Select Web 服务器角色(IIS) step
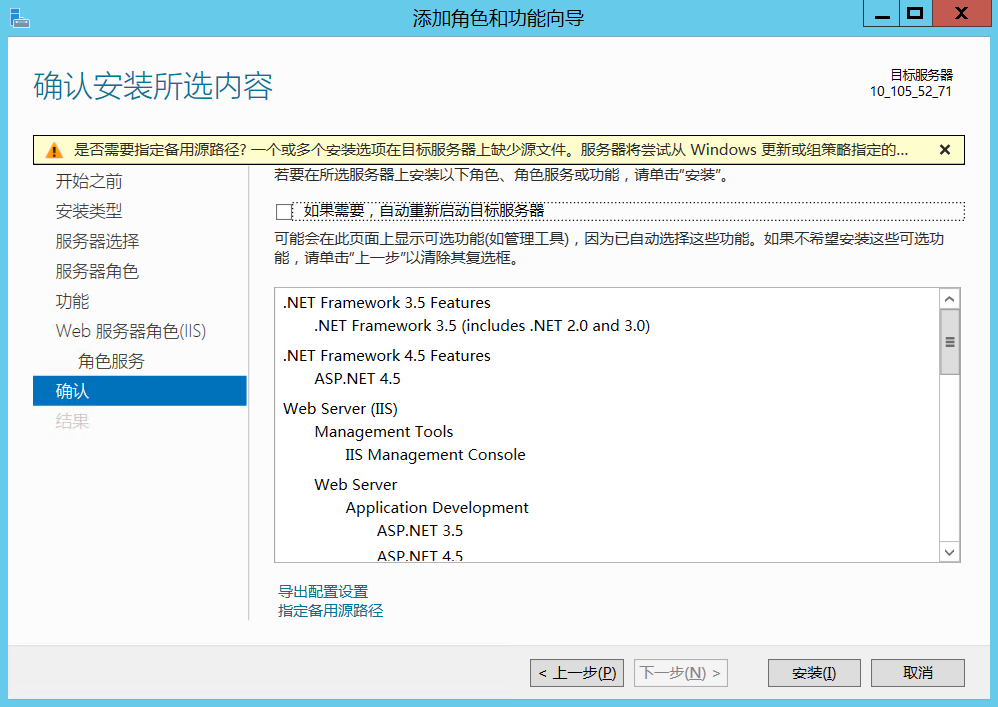 coord(130,331)
